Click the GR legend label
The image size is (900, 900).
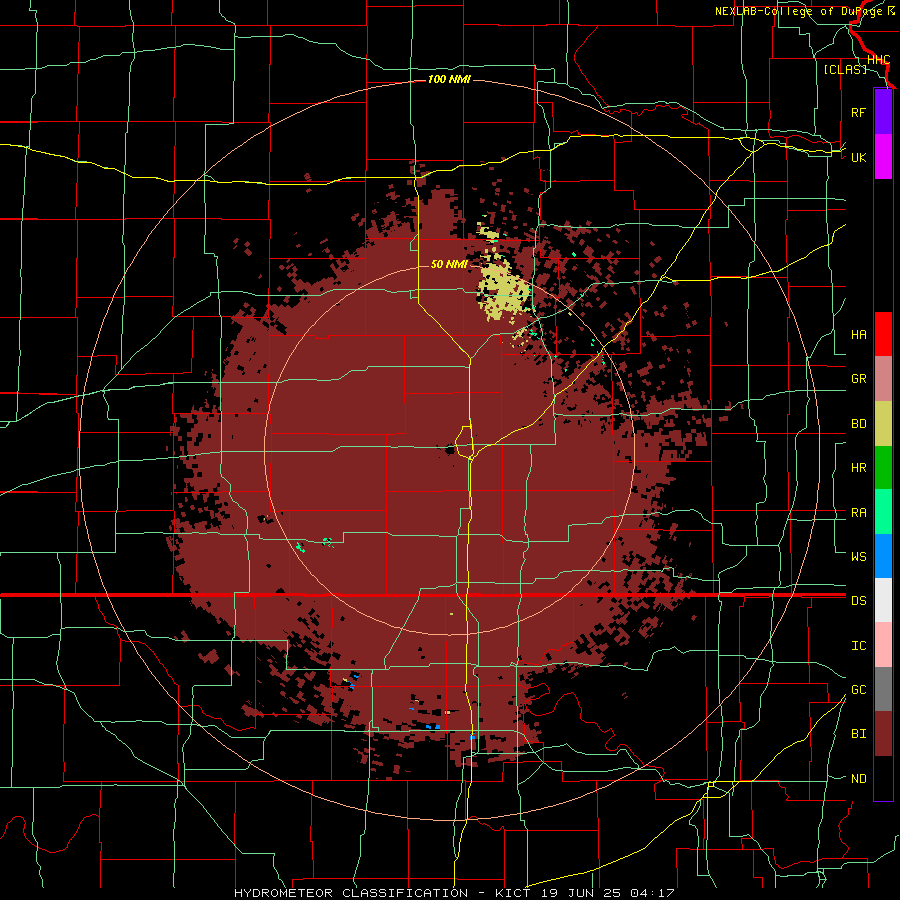coord(859,379)
